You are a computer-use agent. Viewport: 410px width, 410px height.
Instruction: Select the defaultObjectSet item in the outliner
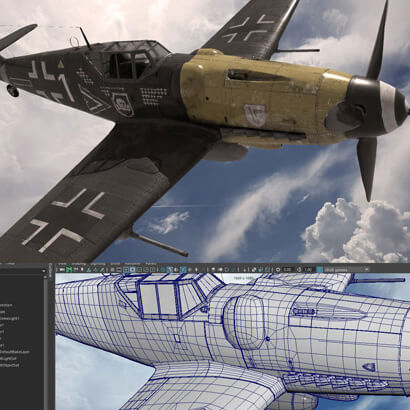tap(10, 365)
